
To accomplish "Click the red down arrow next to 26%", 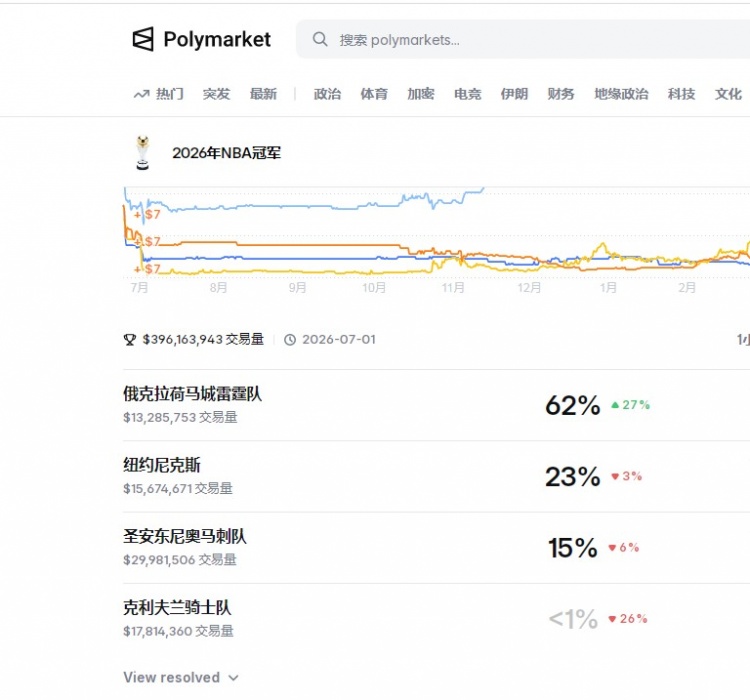I will point(612,619).
